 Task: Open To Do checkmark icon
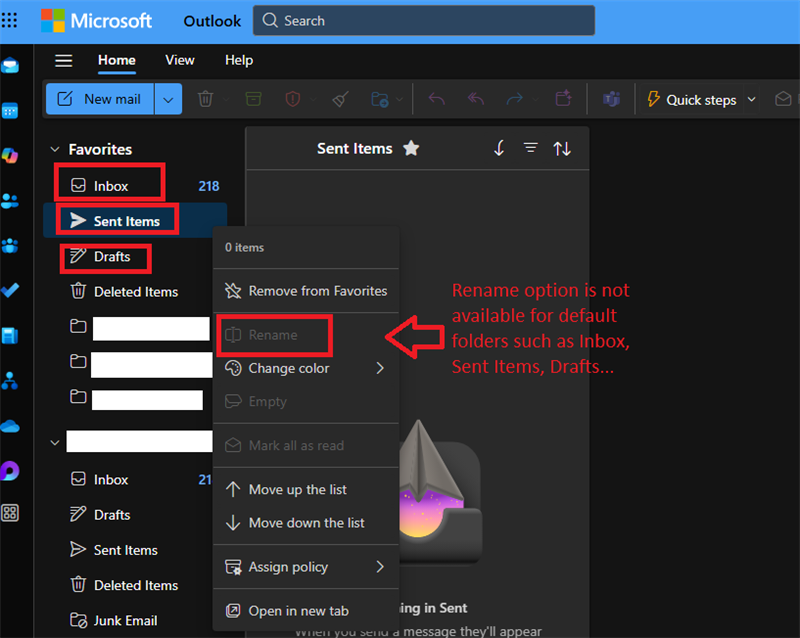point(10,291)
